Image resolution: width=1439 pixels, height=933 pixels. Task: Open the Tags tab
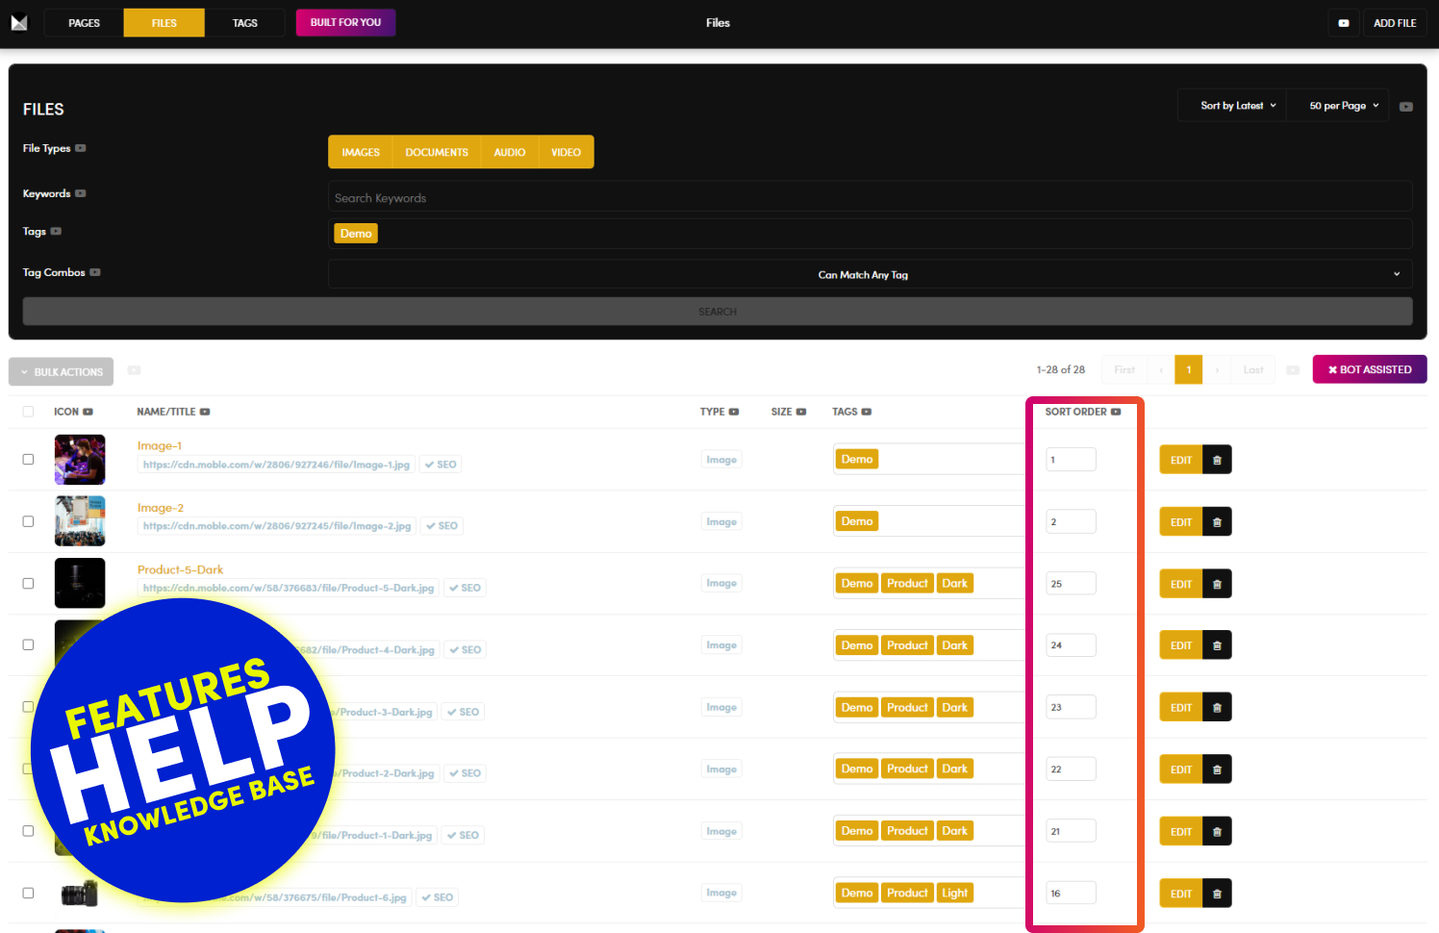pyautogui.click(x=245, y=23)
